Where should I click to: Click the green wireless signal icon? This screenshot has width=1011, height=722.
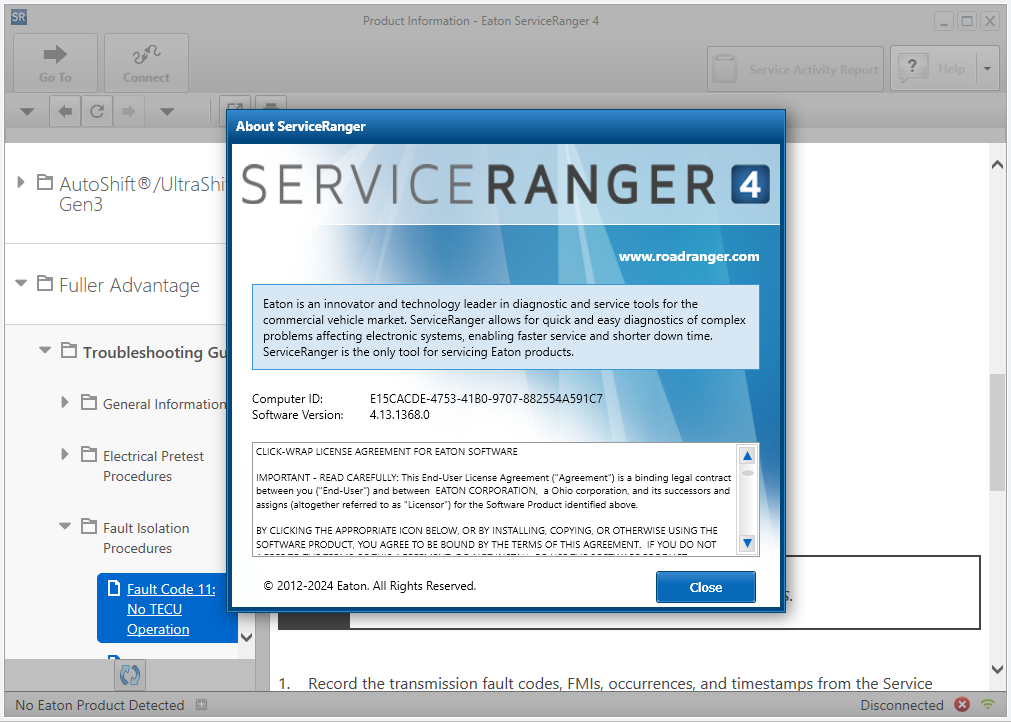[988, 705]
